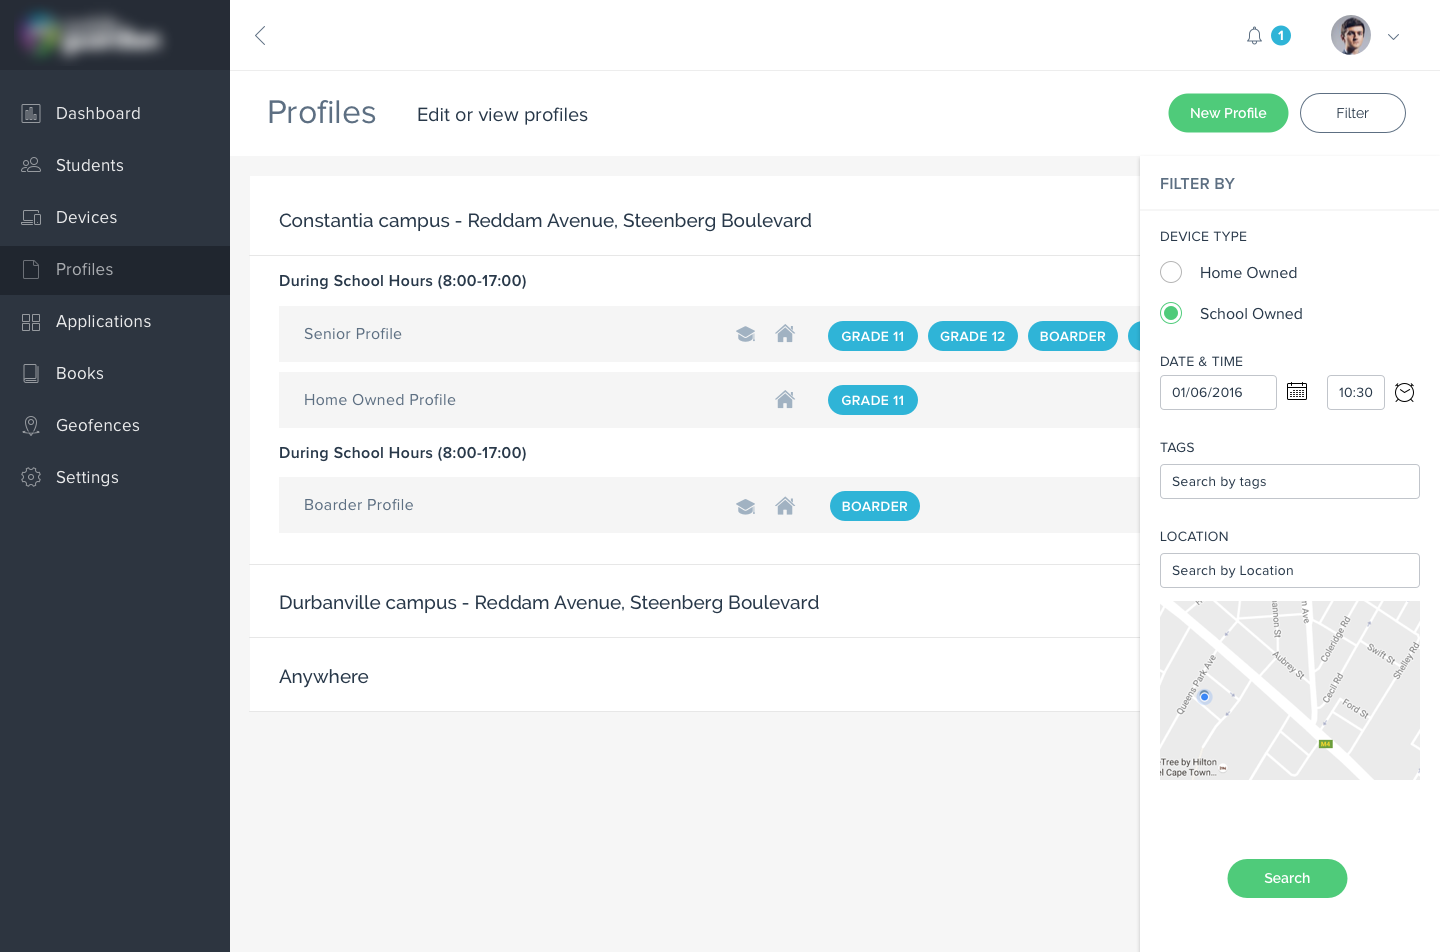Open the notifications bell

[x=1254, y=36]
